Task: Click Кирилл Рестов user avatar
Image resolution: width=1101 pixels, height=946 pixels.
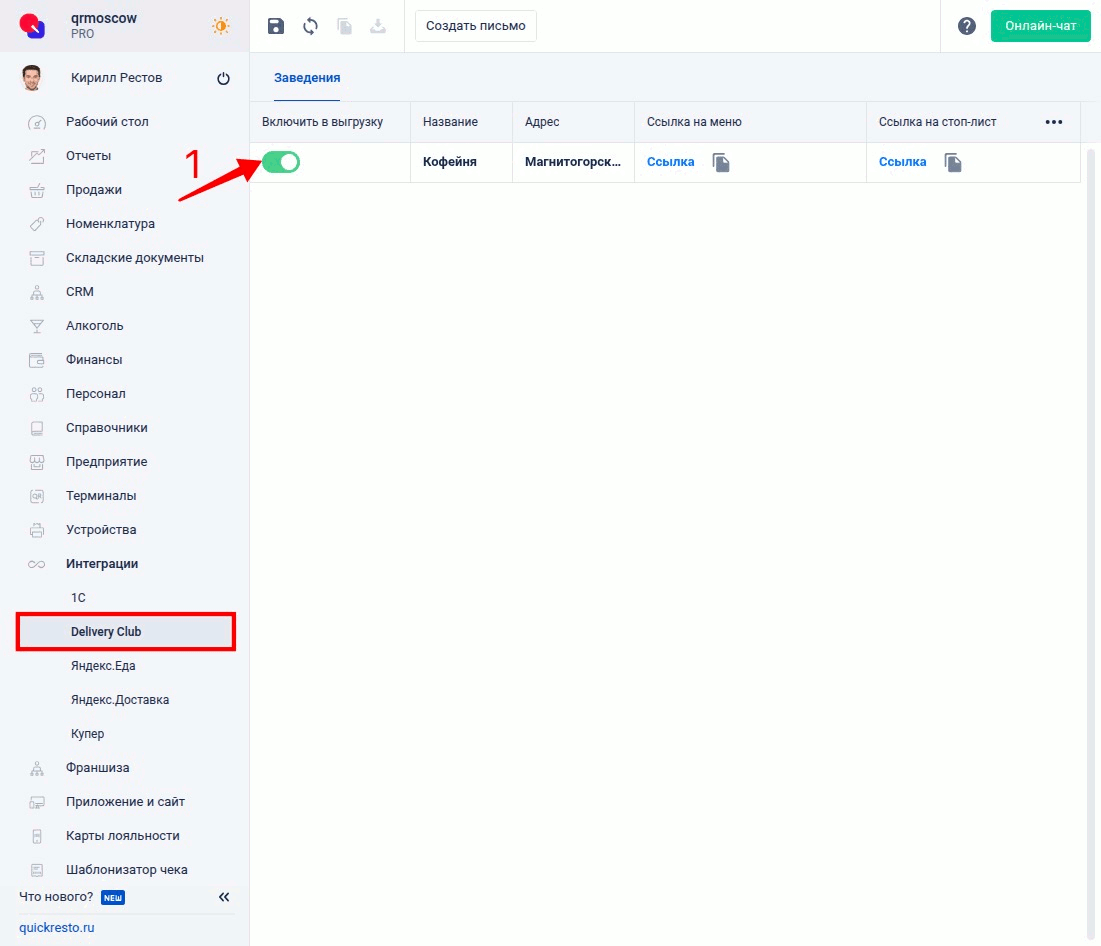Action: click(32, 78)
